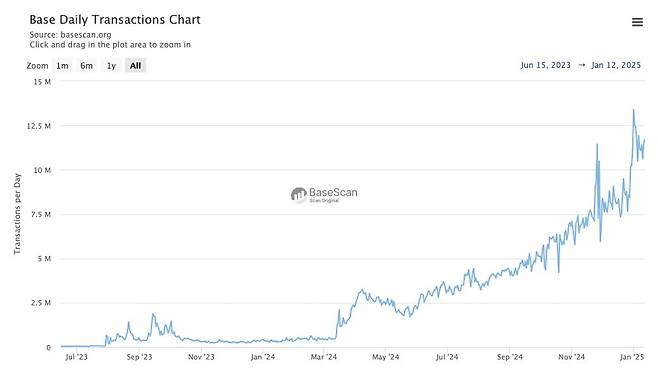Viewport: 658px width, 376px height.
Task: Click the basescan.org source text
Action: pos(86,34)
